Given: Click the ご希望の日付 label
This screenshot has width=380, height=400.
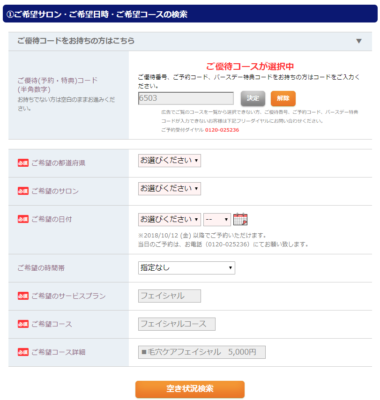Looking at the screenshot, I should [52, 219].
